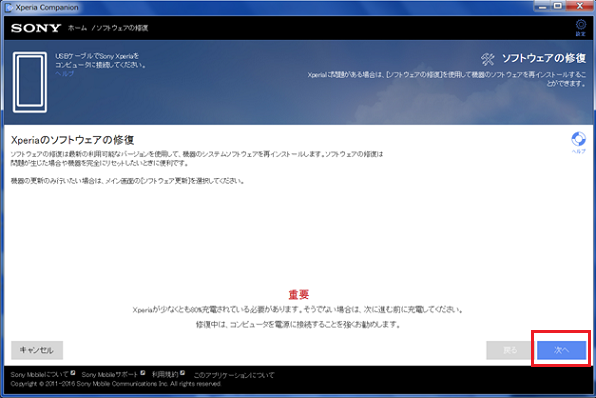Screen dimensions: 596x398
Task: Close the Xperia Companion window
Action: tap(580, 6)
